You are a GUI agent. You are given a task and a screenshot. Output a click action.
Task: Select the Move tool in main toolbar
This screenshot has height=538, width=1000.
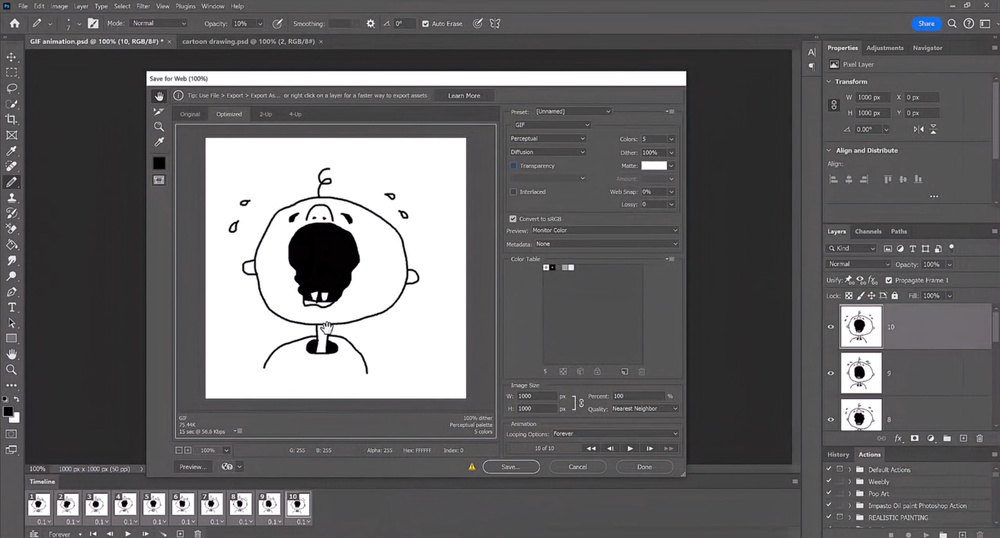coord(11,57)
